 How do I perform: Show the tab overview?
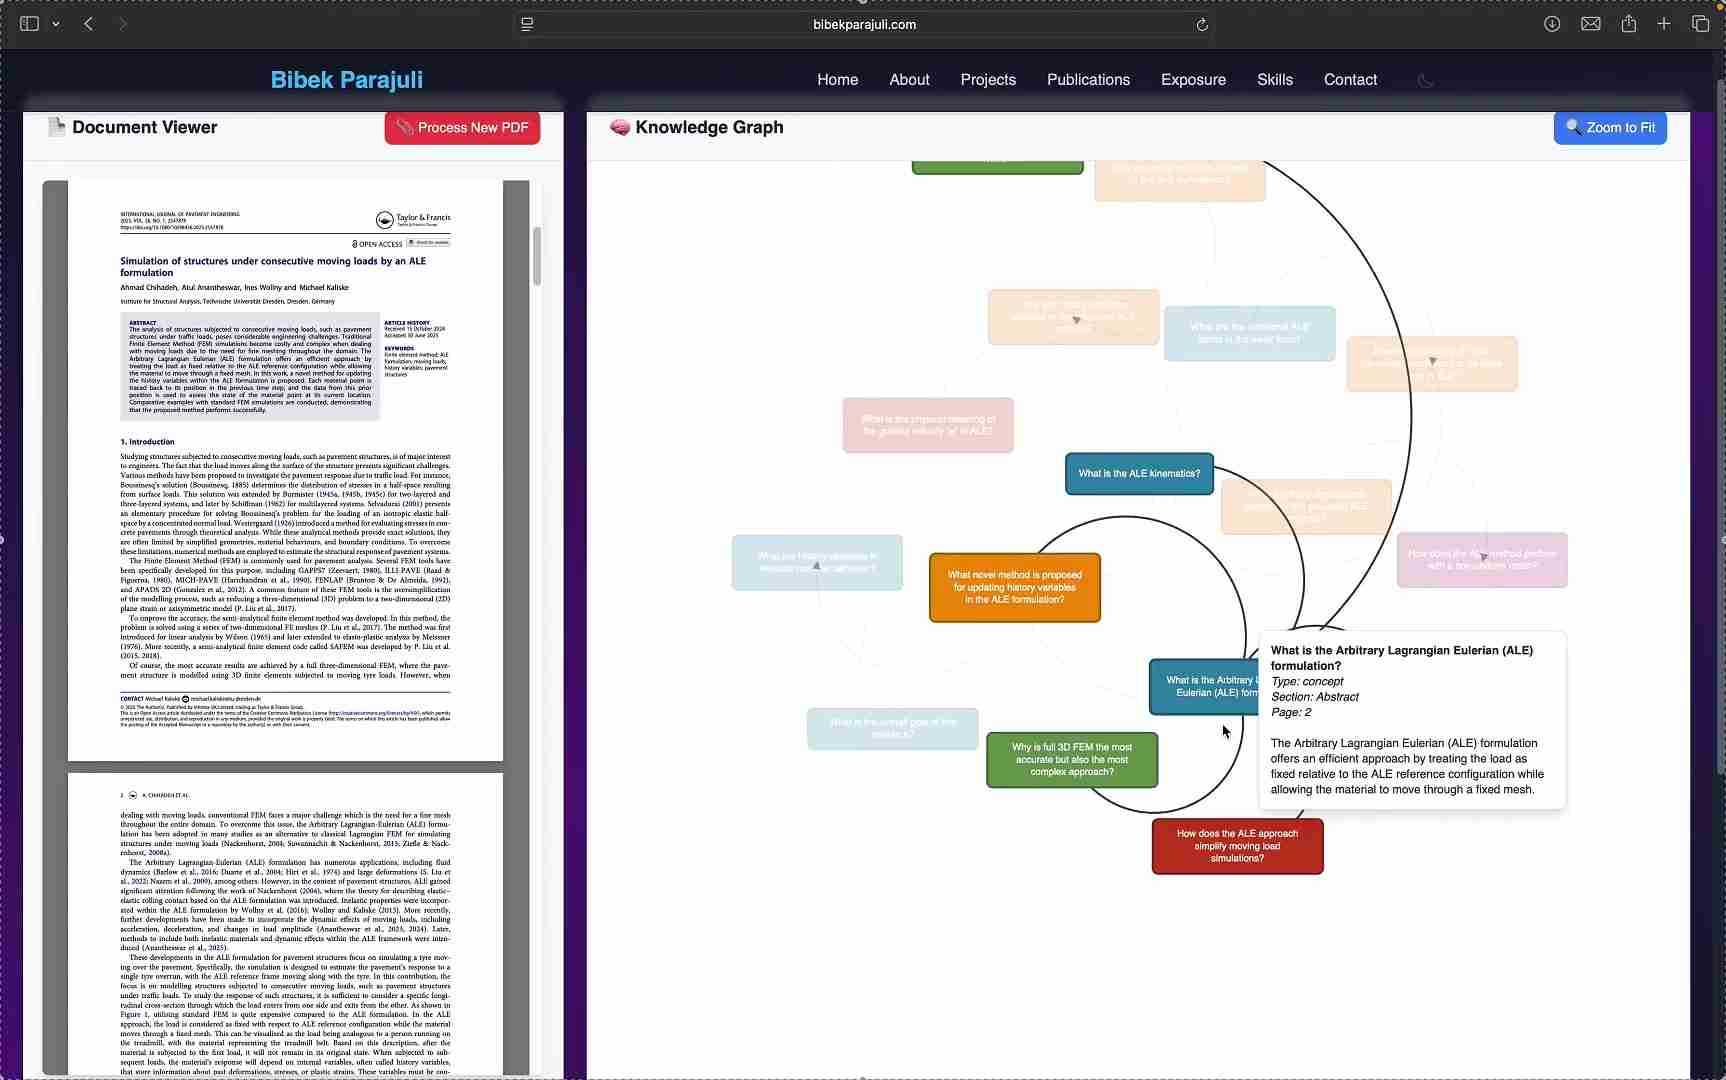pyautogui.click(x=1700, y=24)
